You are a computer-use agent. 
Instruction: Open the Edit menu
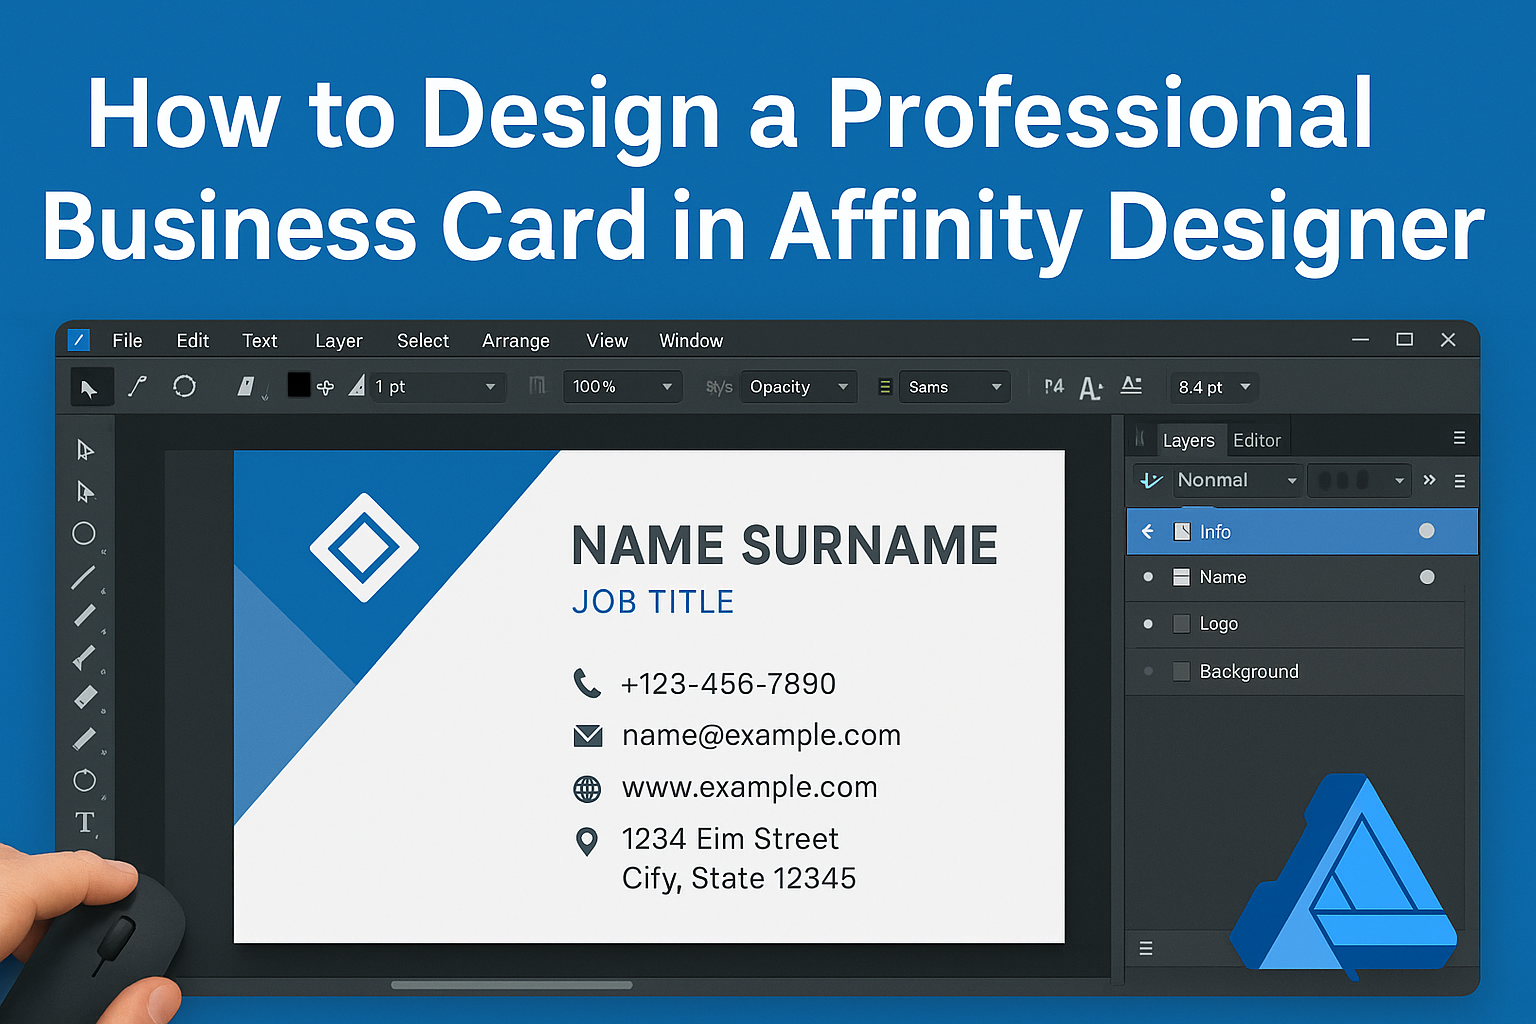coord(193,341)
